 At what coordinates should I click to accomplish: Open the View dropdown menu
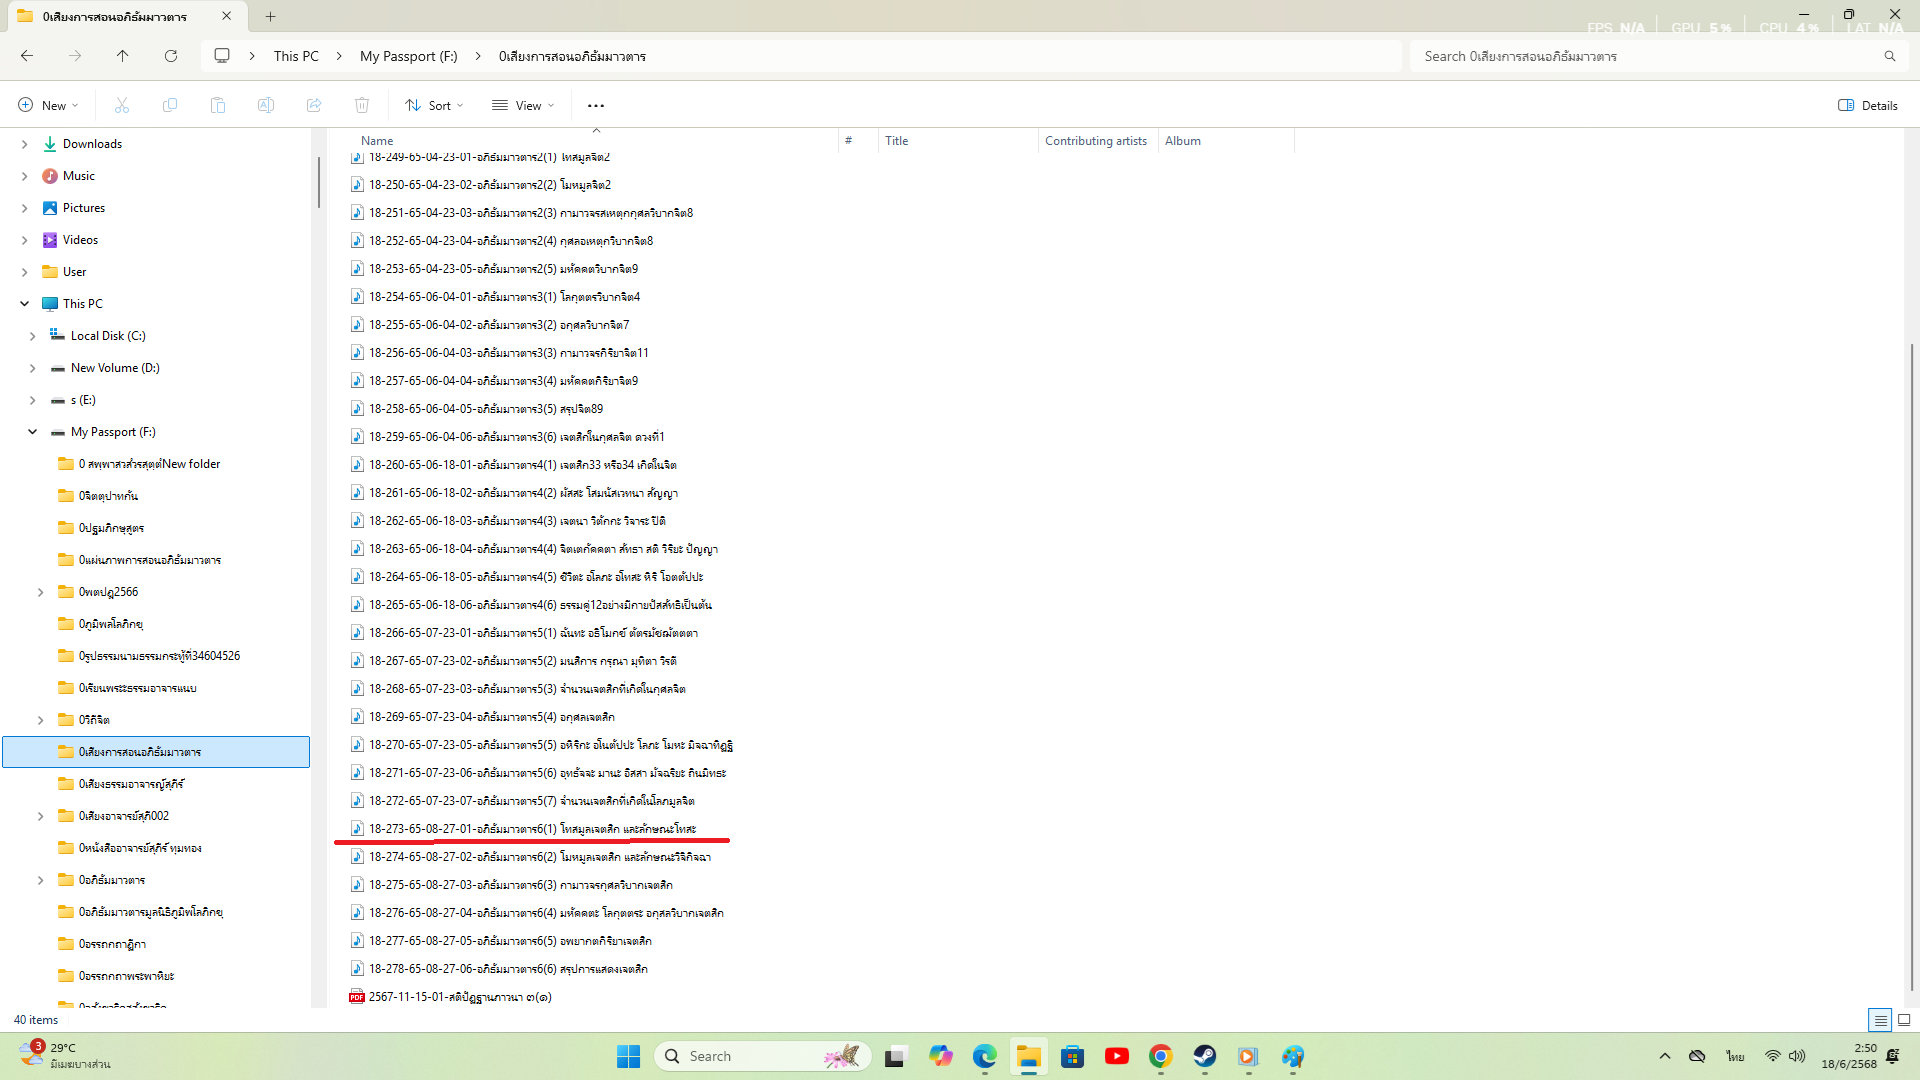pos(523,105)
